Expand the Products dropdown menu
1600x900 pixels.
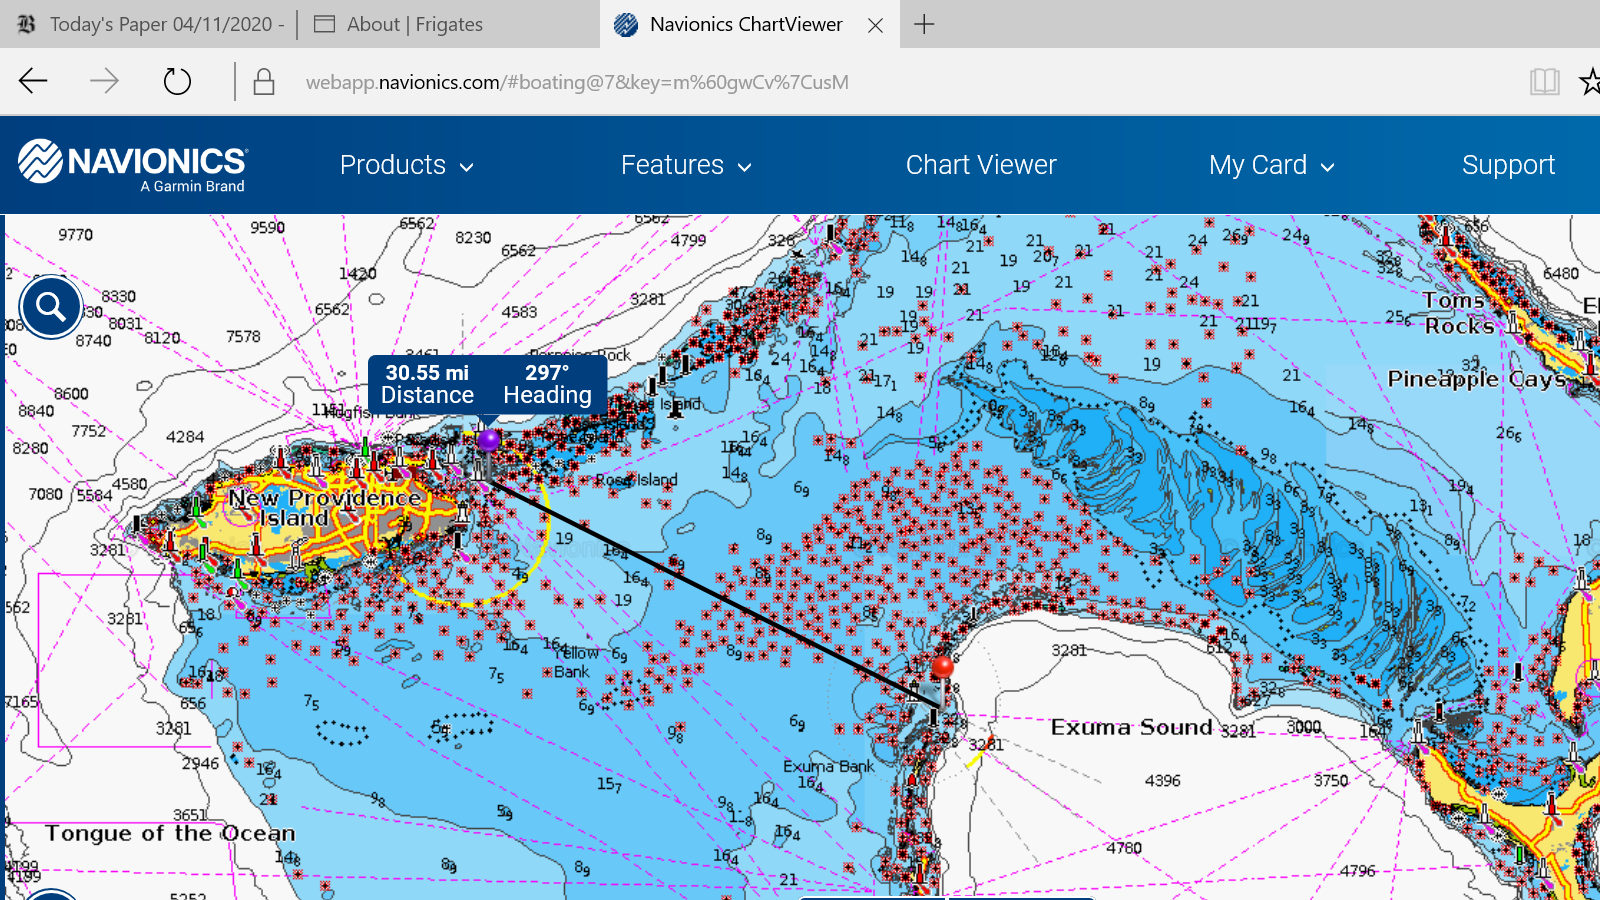click(x=407, y=165)
